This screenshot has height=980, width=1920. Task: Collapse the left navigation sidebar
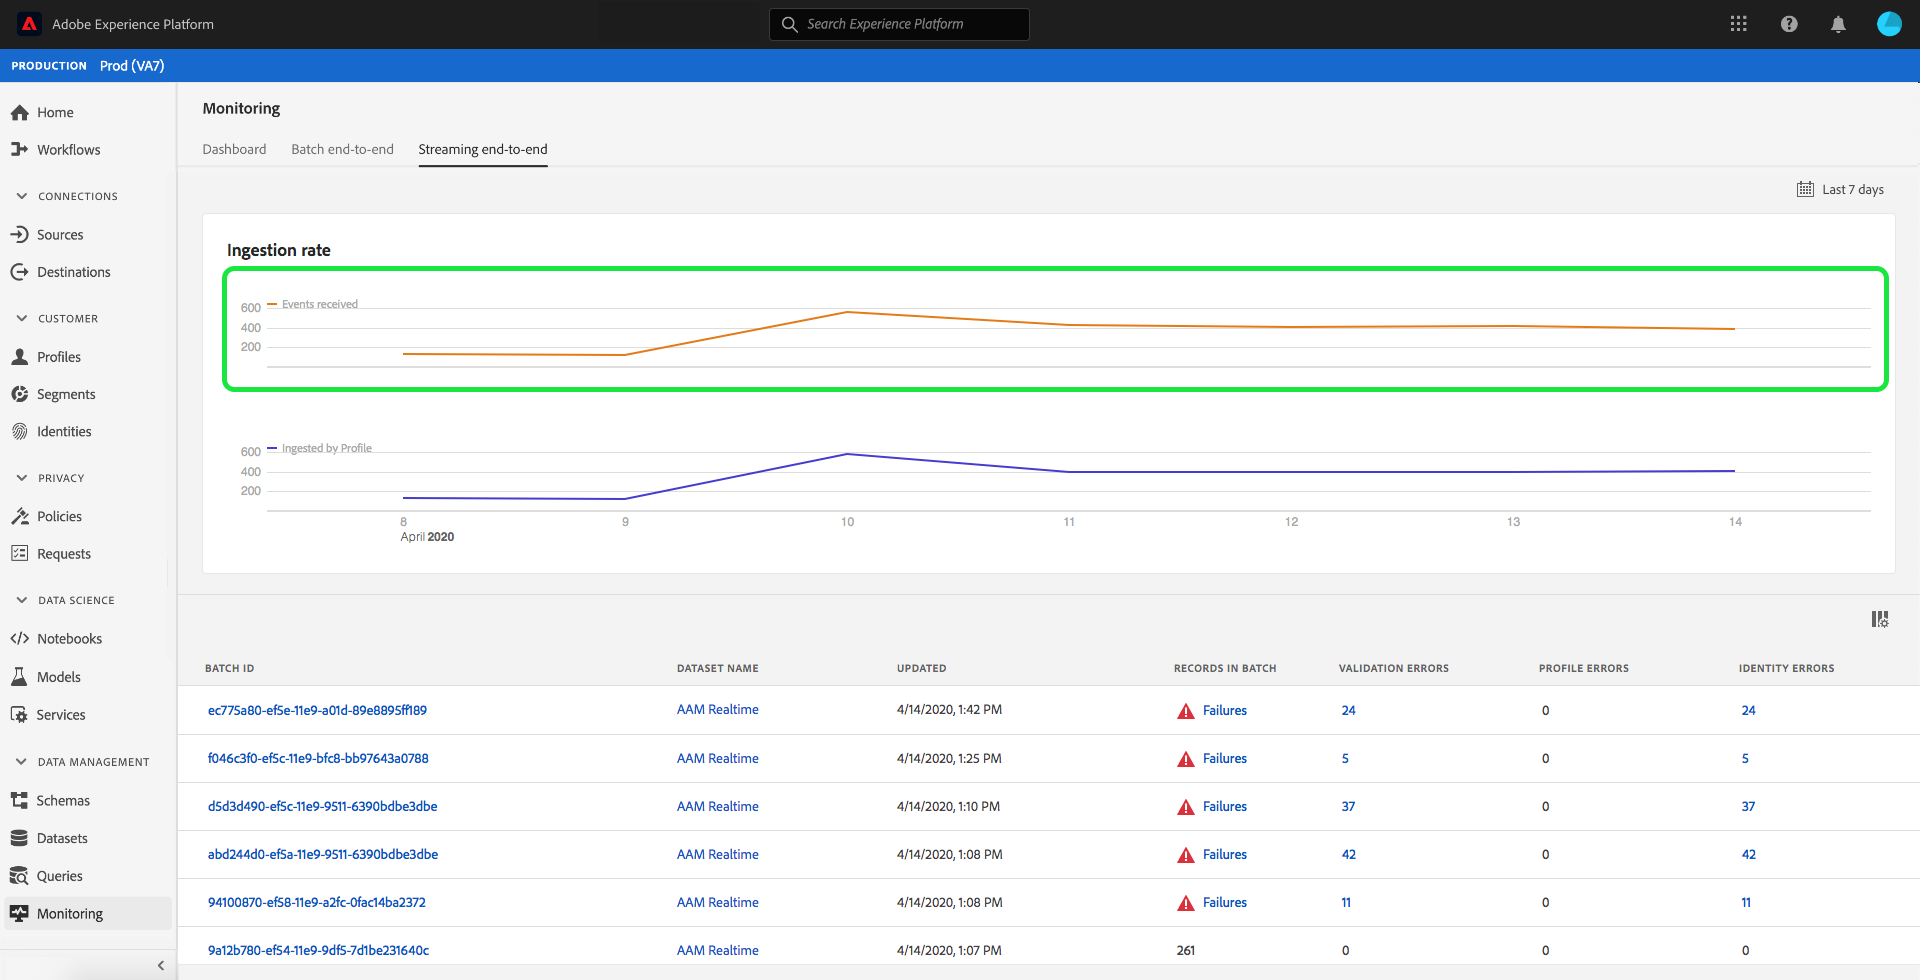click(161, 965)
